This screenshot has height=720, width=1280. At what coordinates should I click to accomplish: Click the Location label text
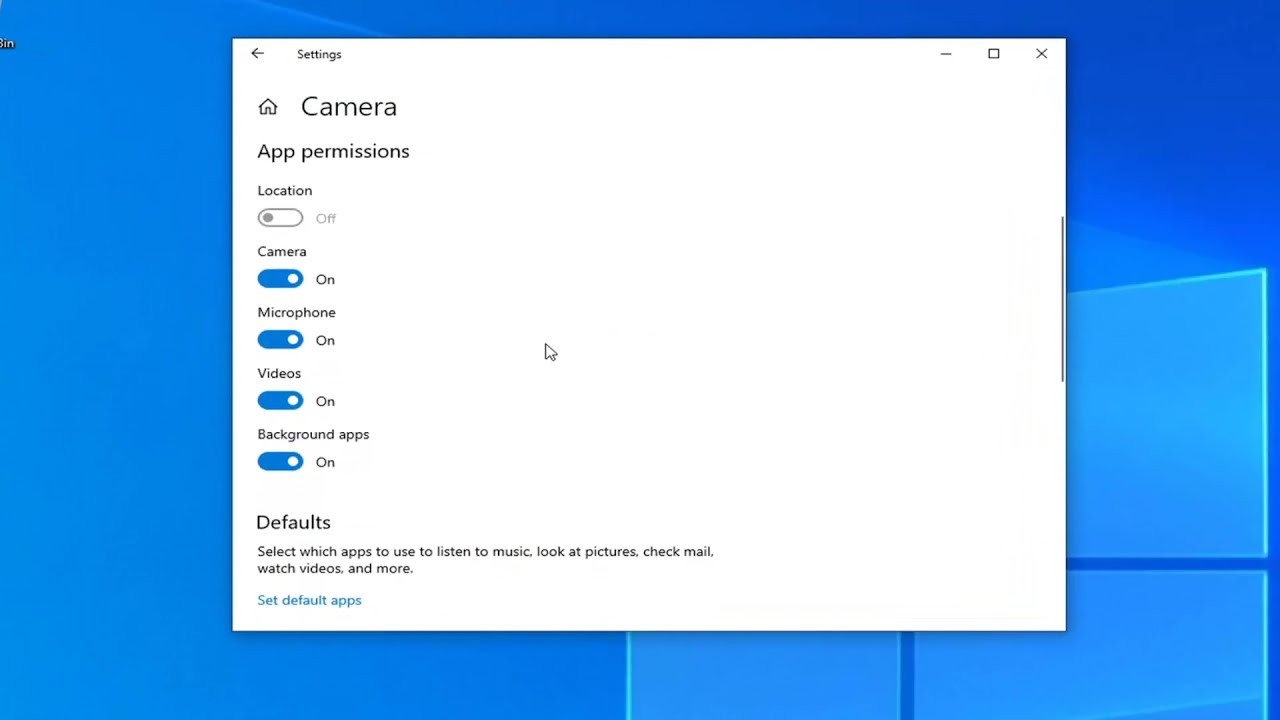[x=284, y=190]
